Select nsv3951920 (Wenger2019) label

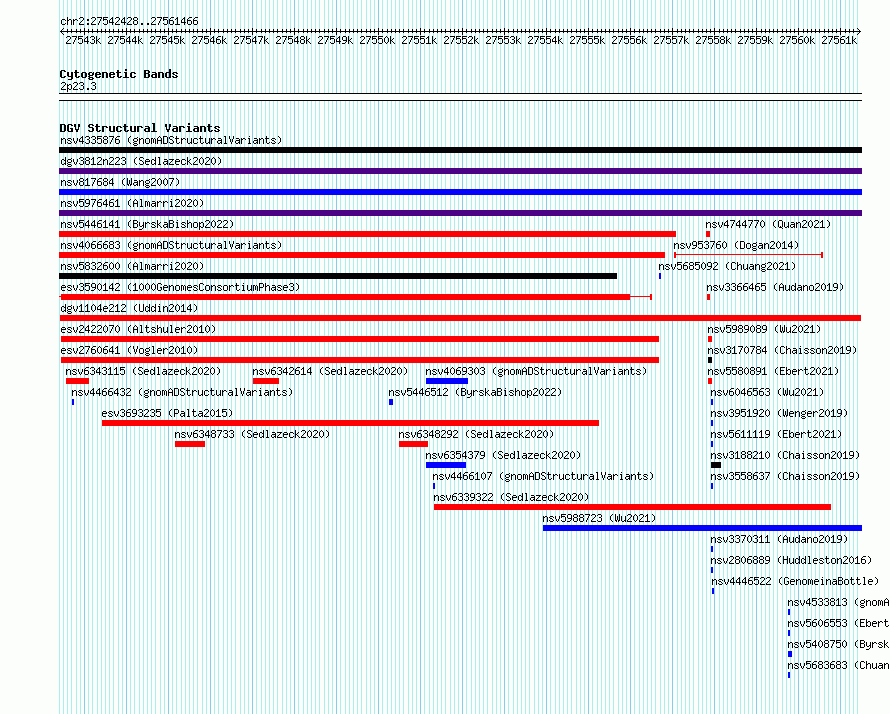(779, 413)
